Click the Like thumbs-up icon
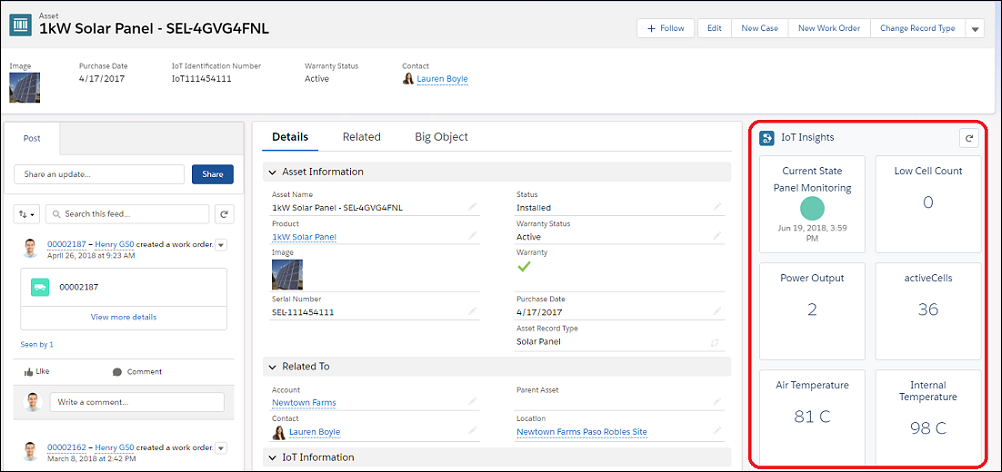 (29, 371)
